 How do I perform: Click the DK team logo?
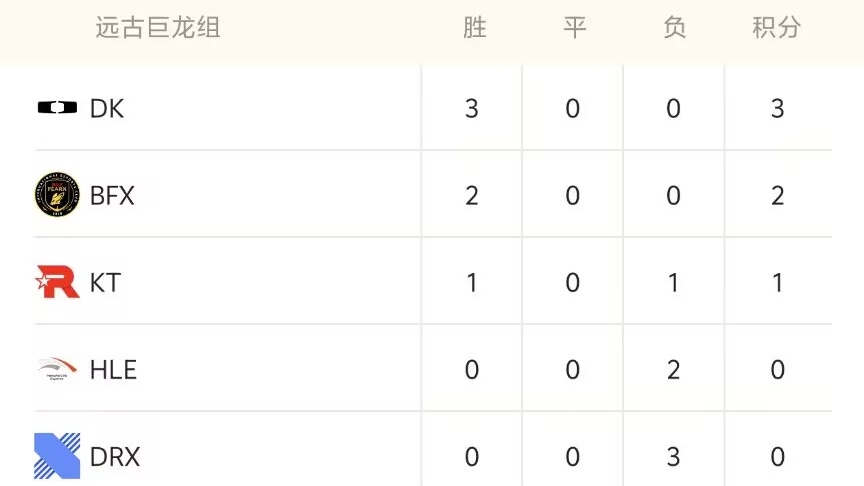coord(57,108)
